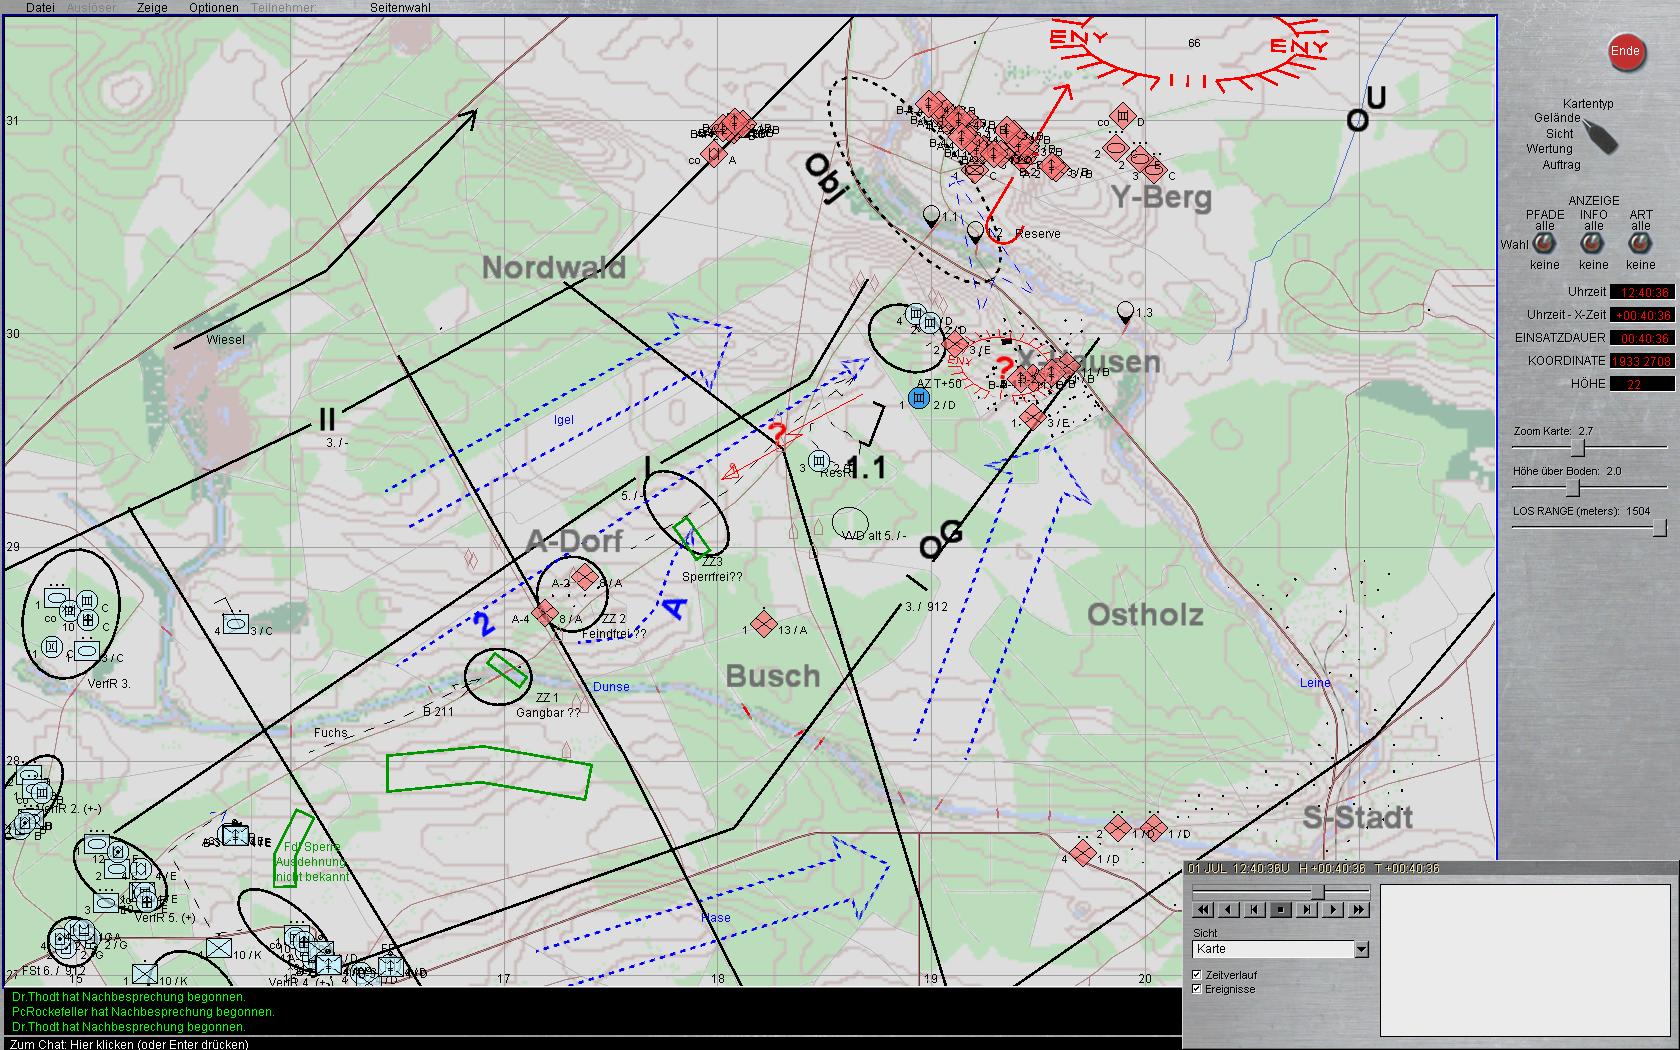This screenshot has width=1680, height=1050.
Task: Toggle the INFO display switch
Action: pyautogui.click(x=1593, y=244)
